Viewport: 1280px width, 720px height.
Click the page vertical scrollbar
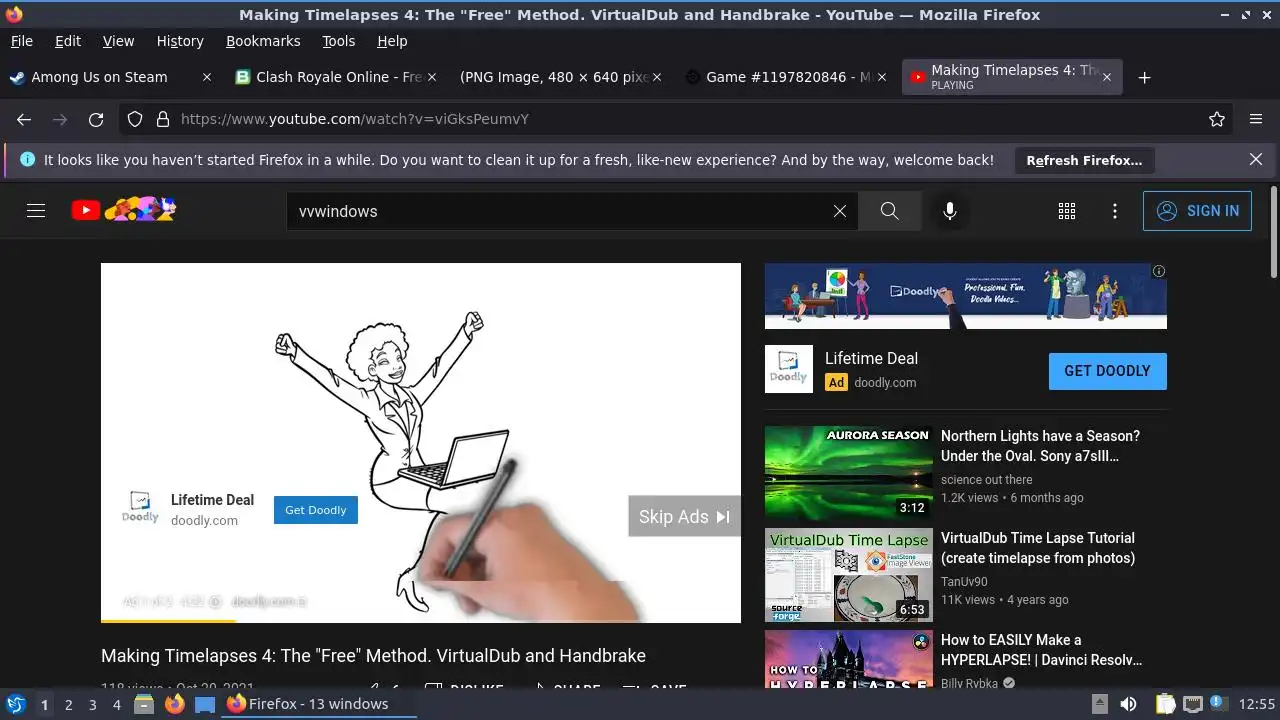(1273, 232)
